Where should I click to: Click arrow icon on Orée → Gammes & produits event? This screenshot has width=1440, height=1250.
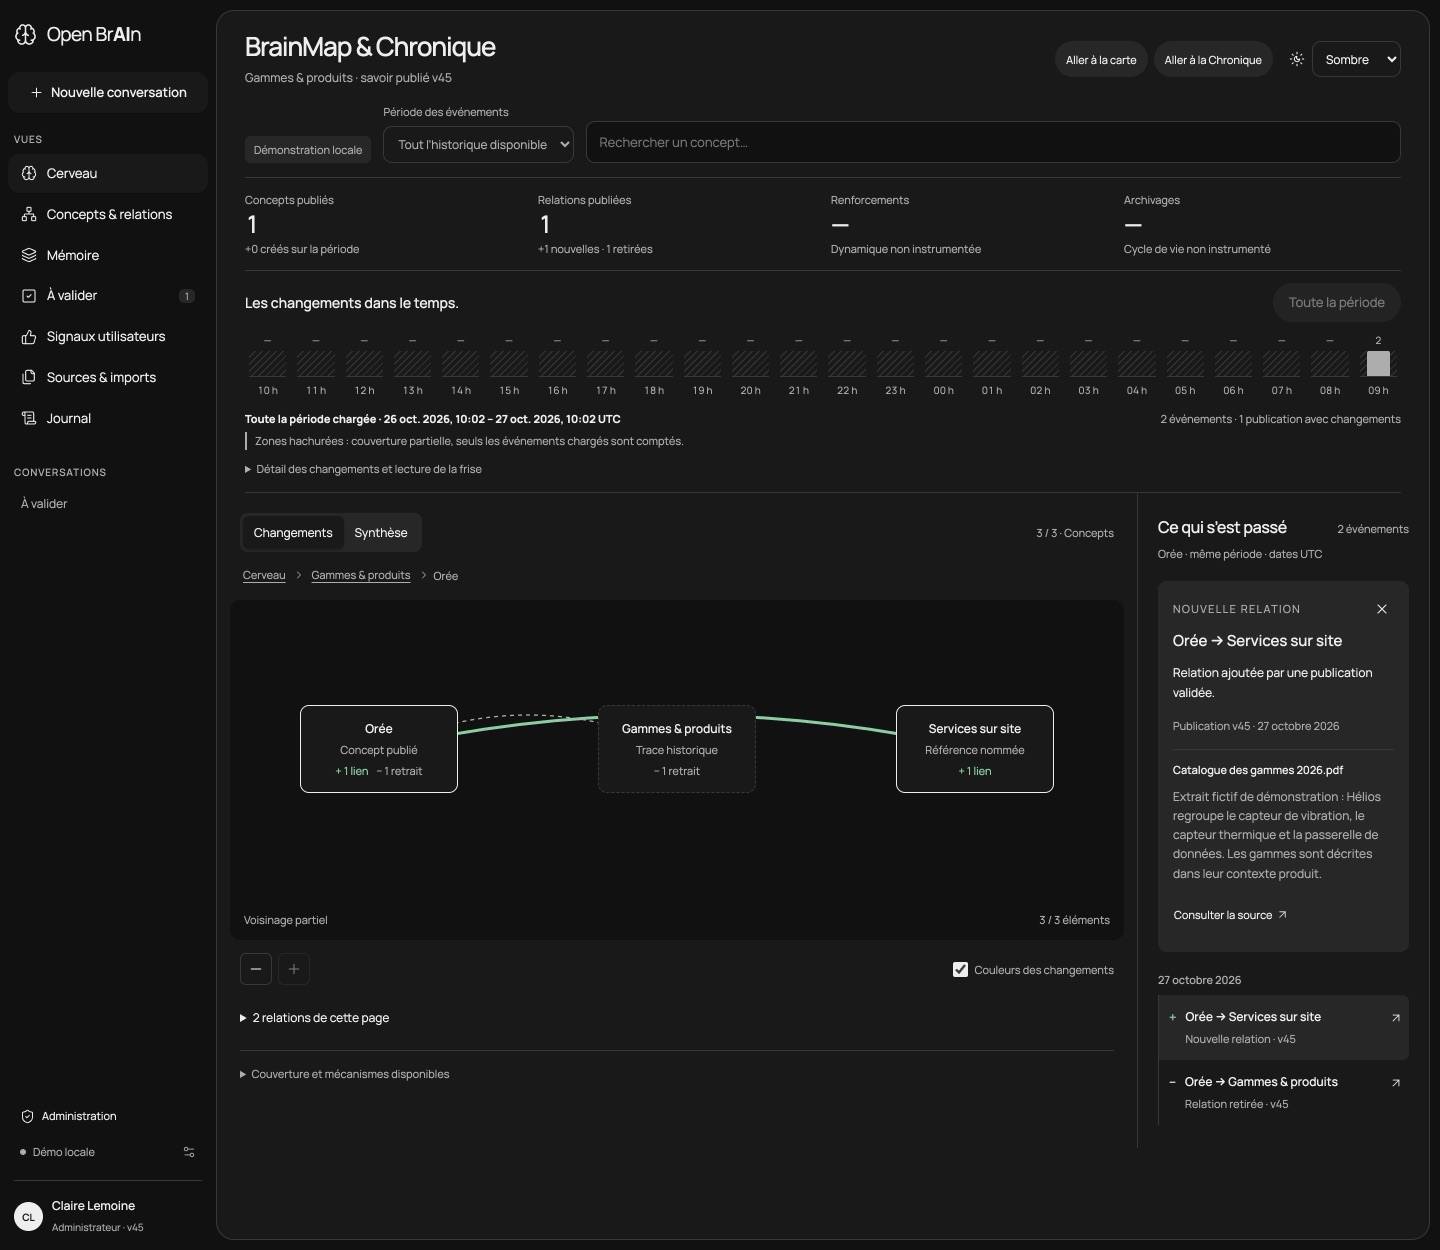[x=1396, y=1083]
